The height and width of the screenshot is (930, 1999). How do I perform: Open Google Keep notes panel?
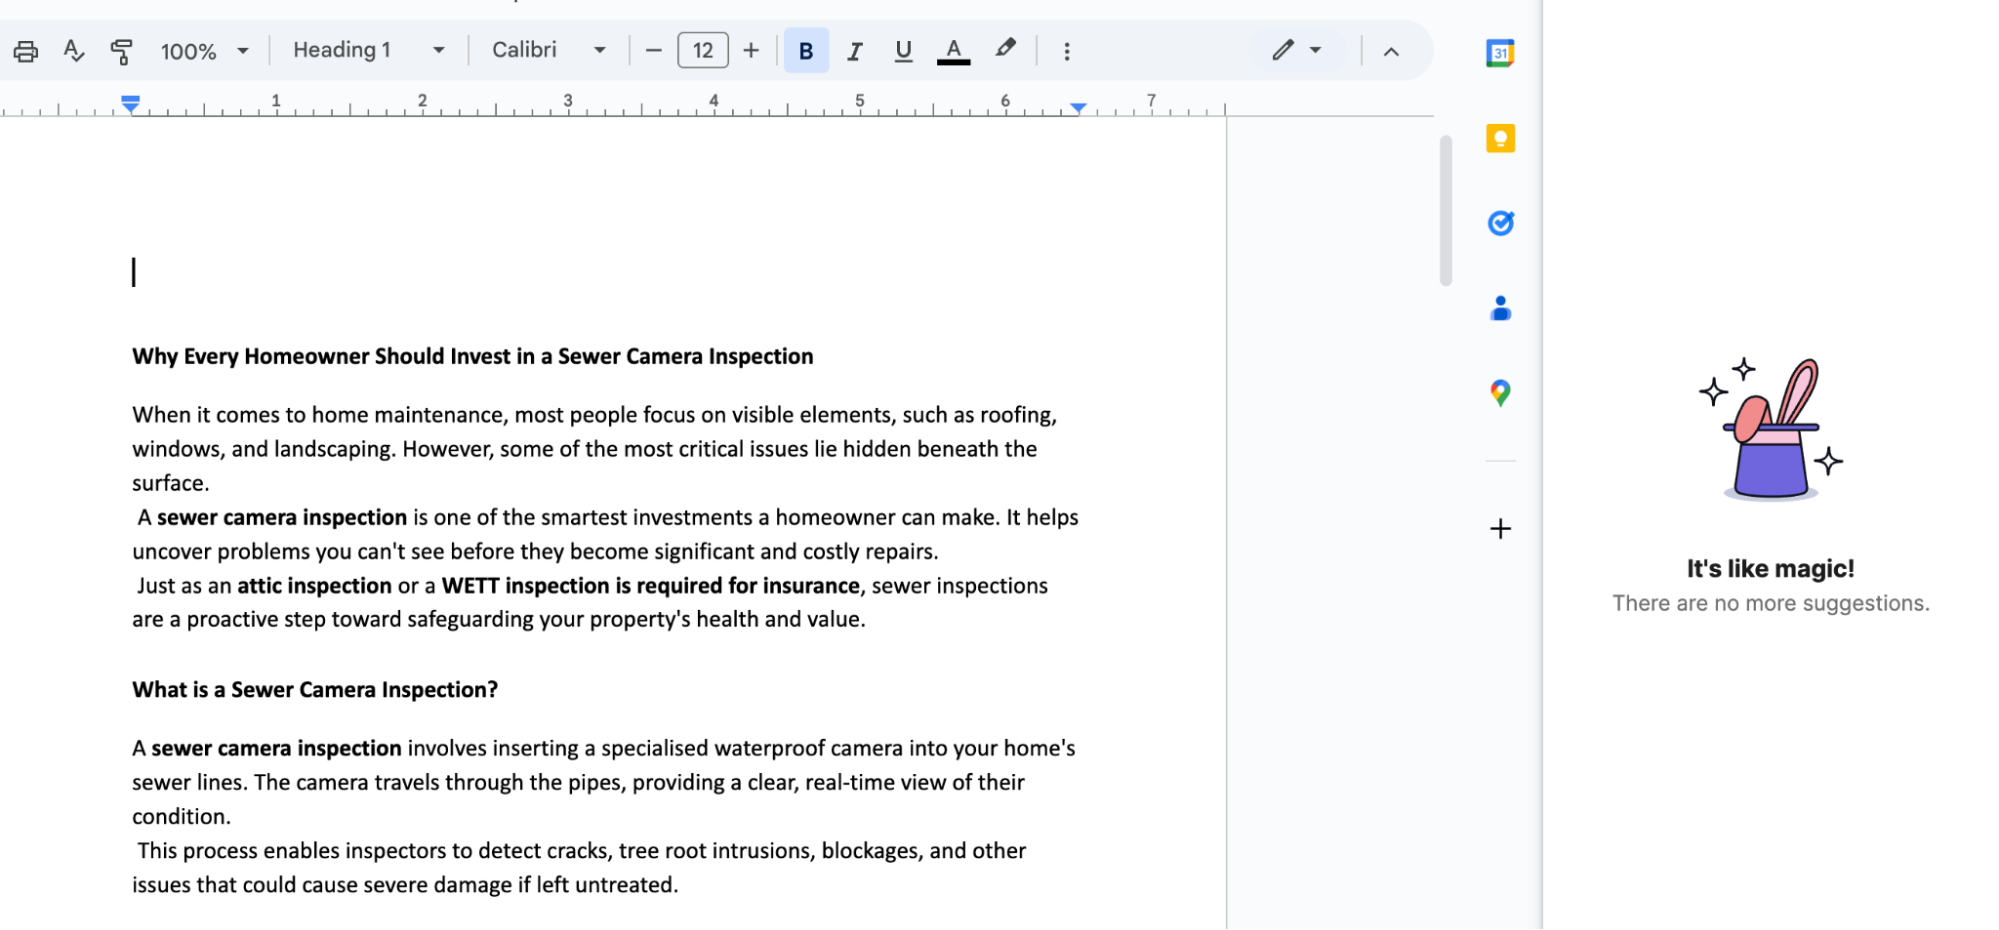click(1500, 138)
